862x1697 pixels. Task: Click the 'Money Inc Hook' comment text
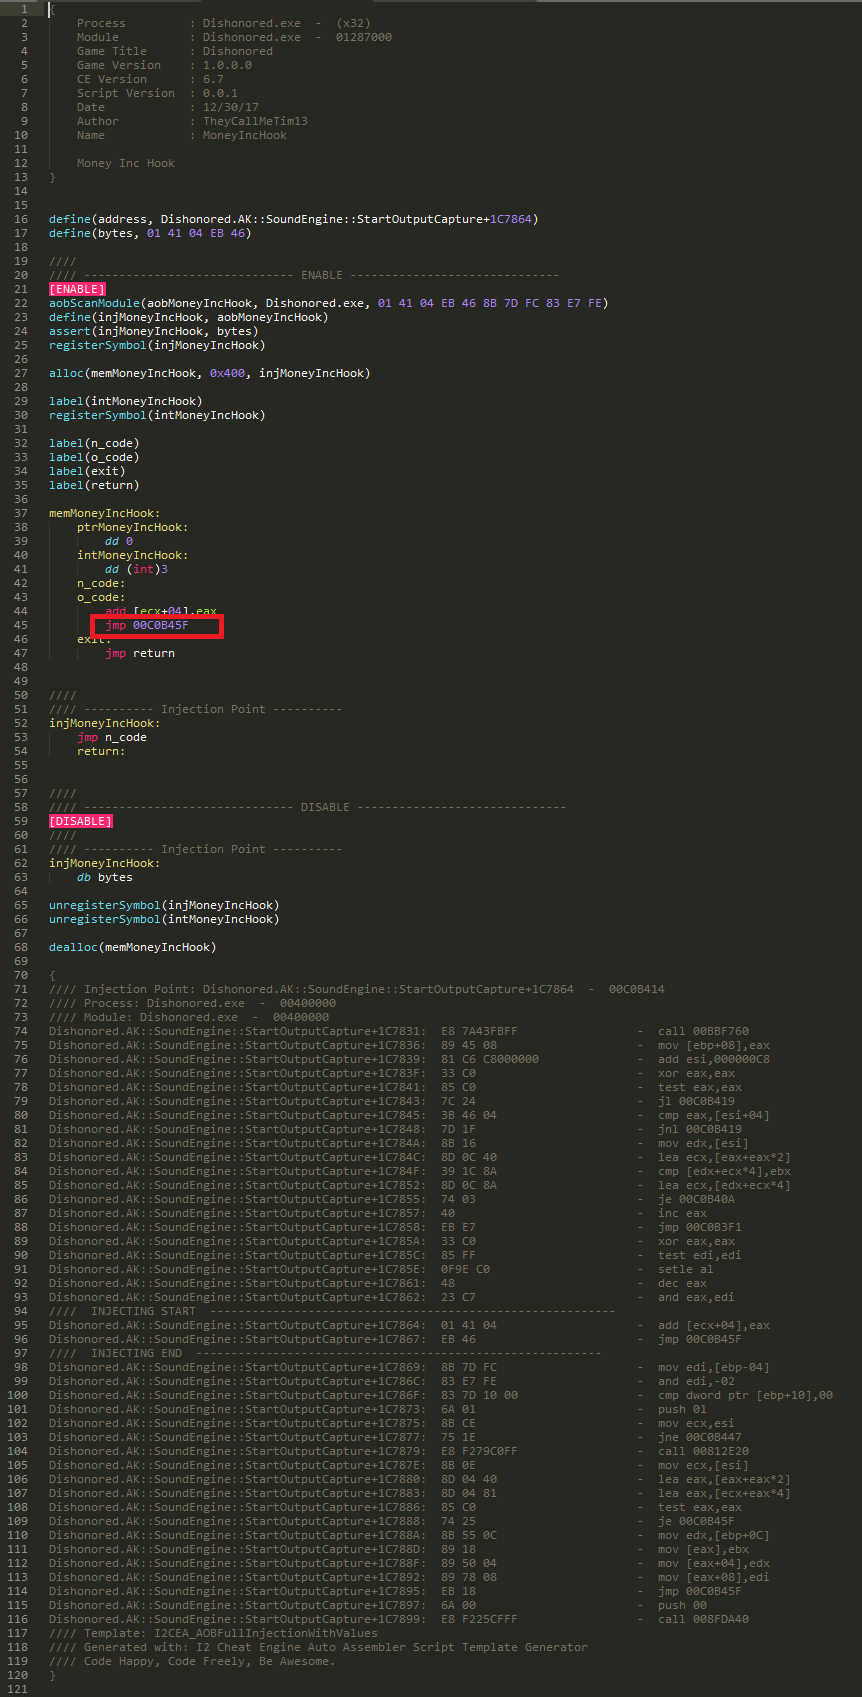(125, 163)
